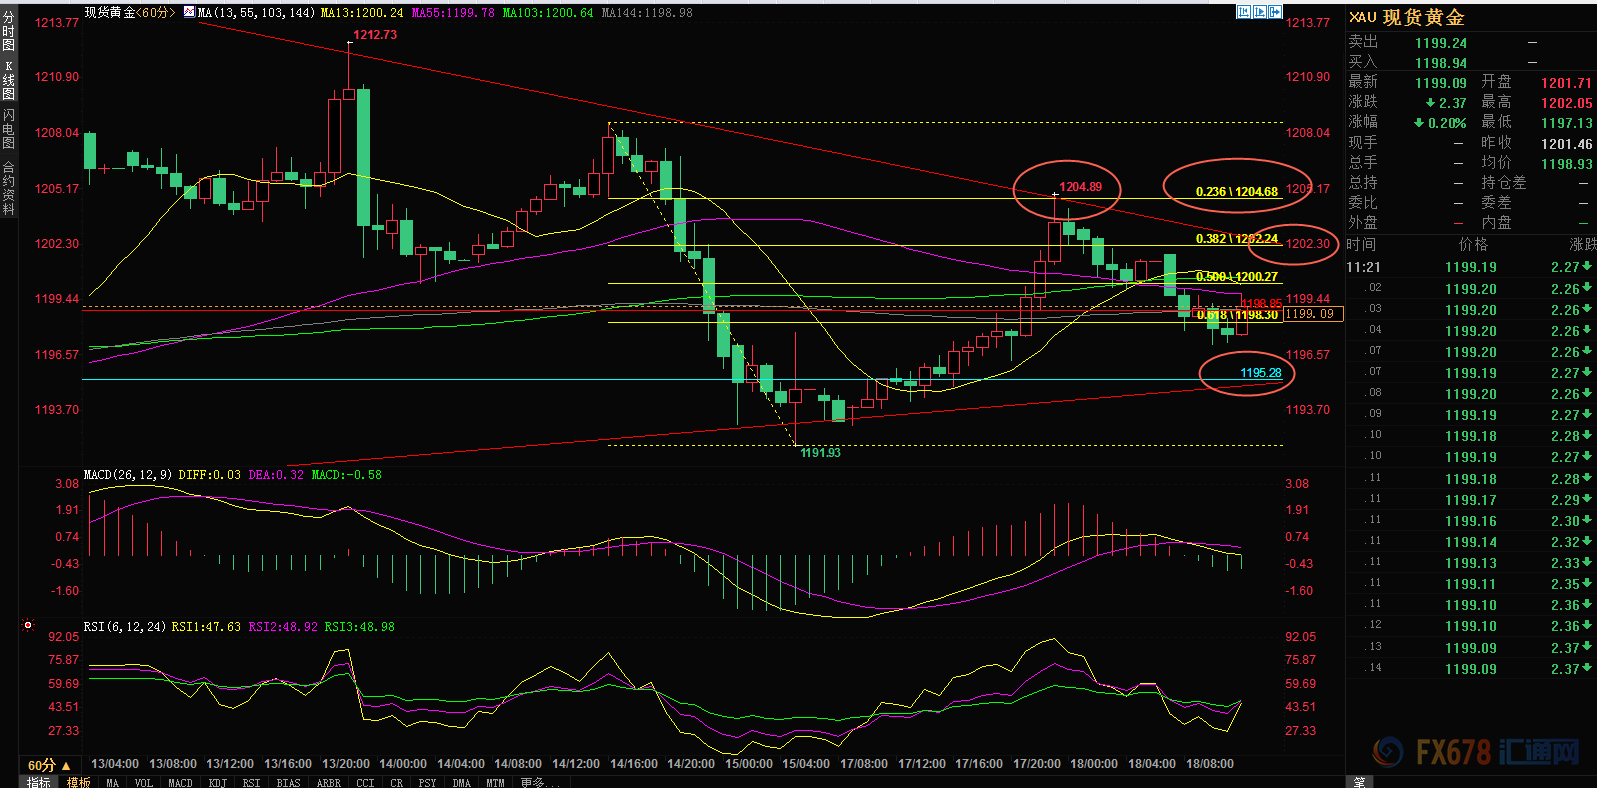Click the 均价 value 1198.93
1597x788 pixels.
1566,164
